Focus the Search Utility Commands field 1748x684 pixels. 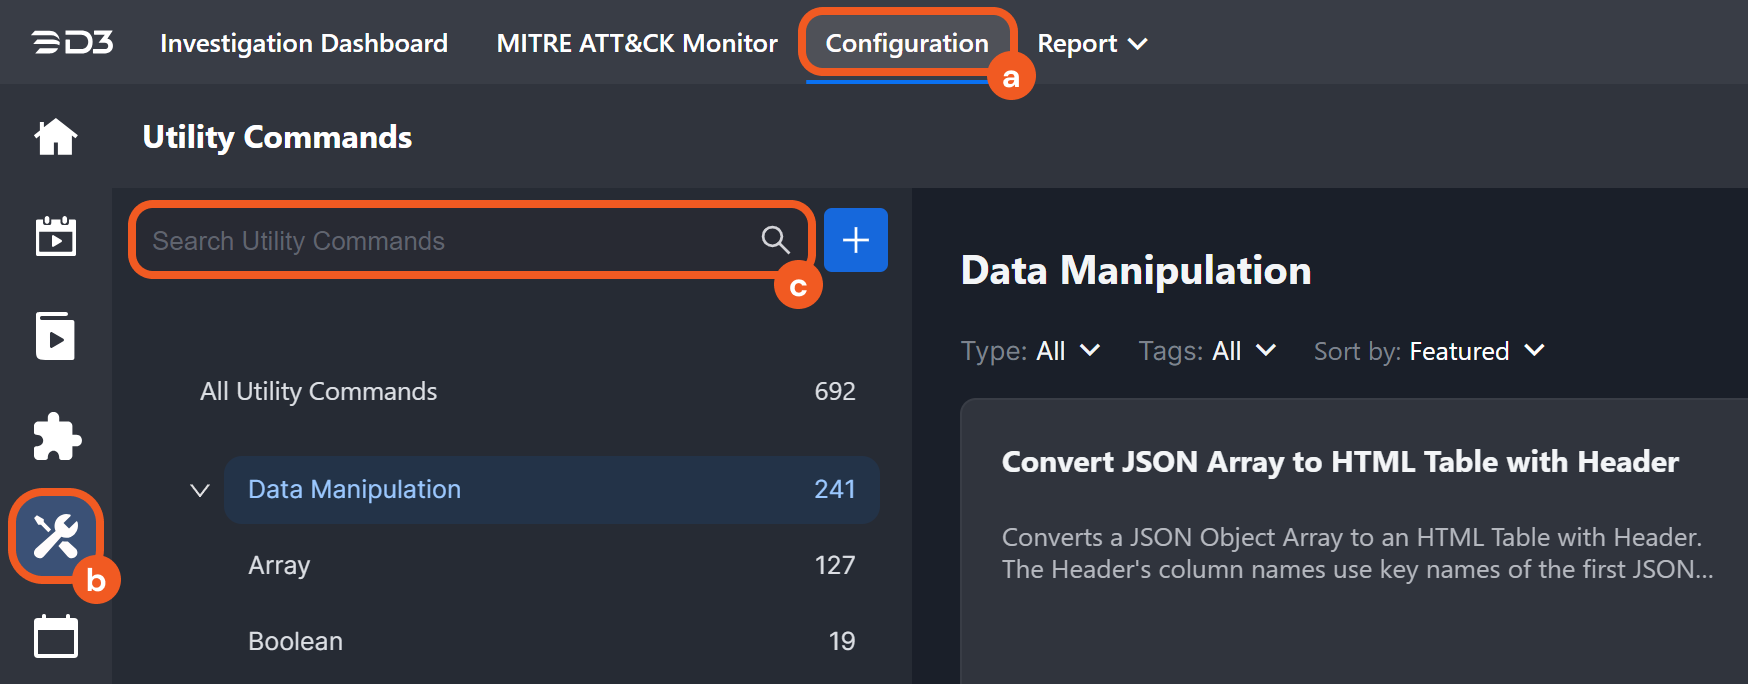tap(450, 241)
